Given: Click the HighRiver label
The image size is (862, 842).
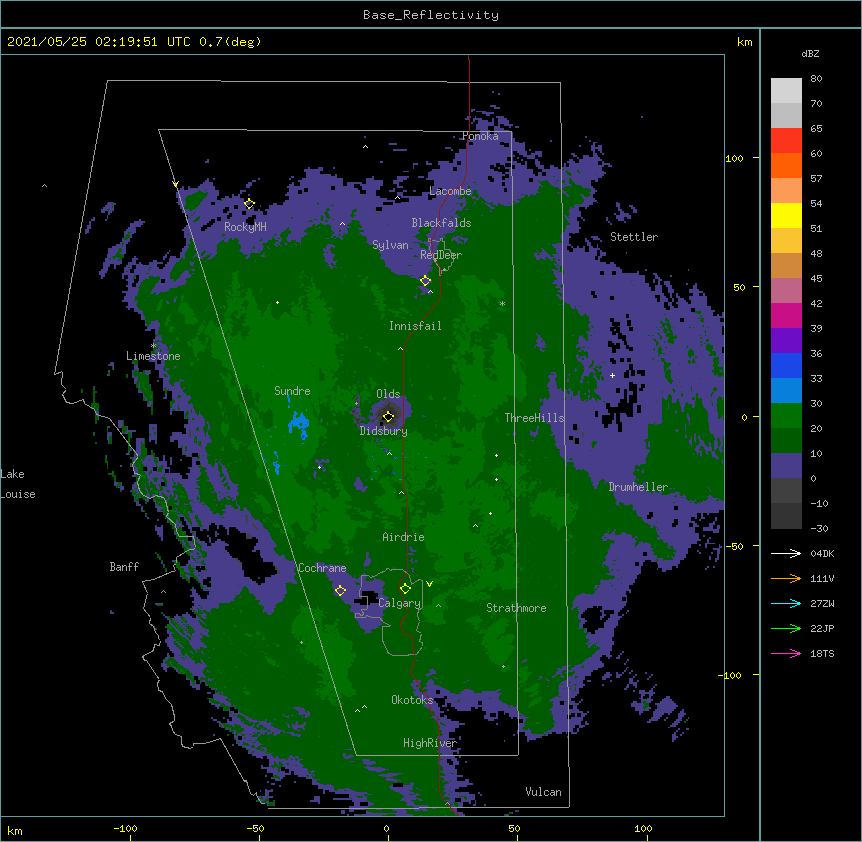Looking at the screenshot, I should [x=430, y=743].
